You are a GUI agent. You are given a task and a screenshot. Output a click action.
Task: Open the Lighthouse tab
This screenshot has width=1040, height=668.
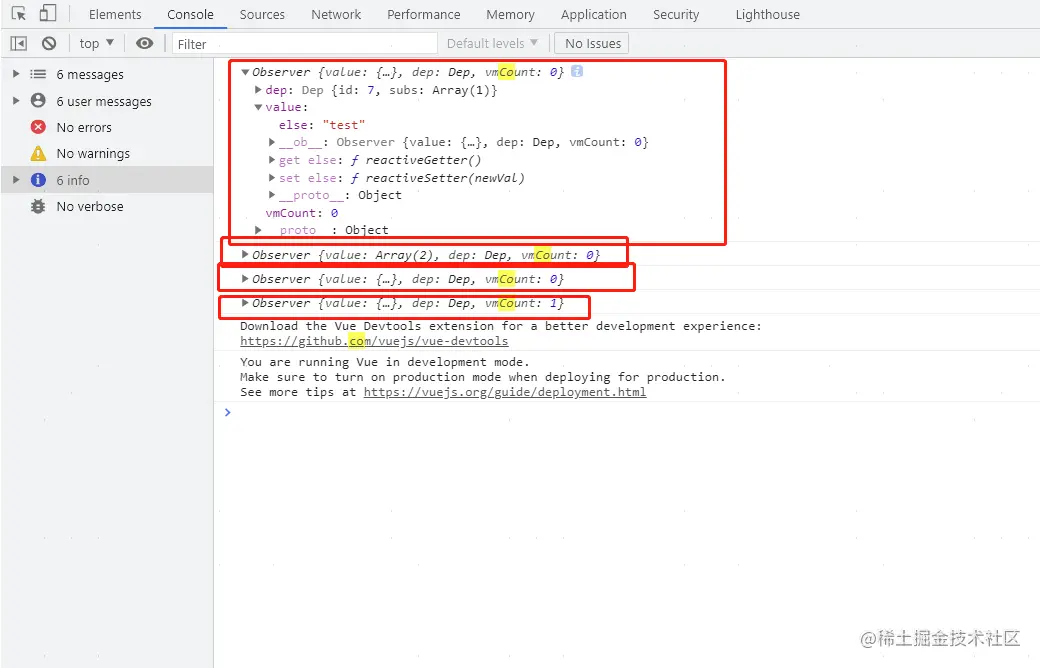point(767,15)
